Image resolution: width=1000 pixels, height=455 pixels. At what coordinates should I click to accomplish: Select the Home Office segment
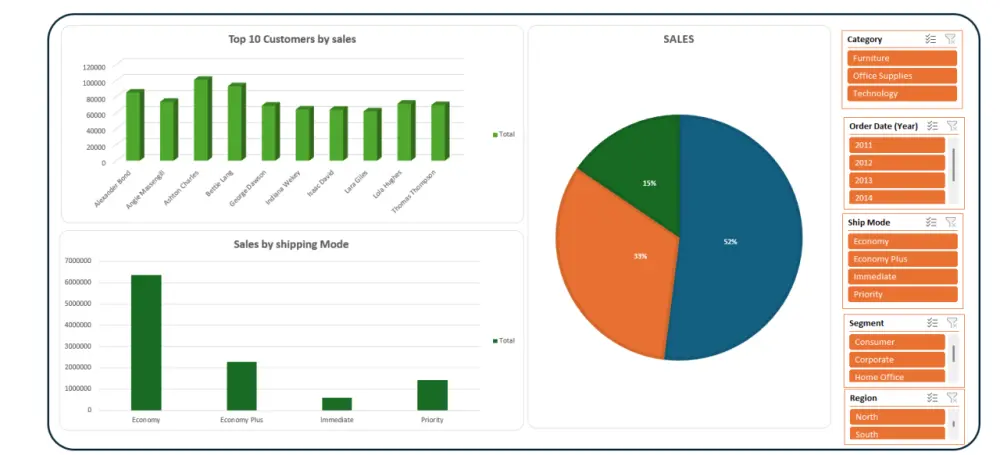pyautogui.click(x=897, y=376)
